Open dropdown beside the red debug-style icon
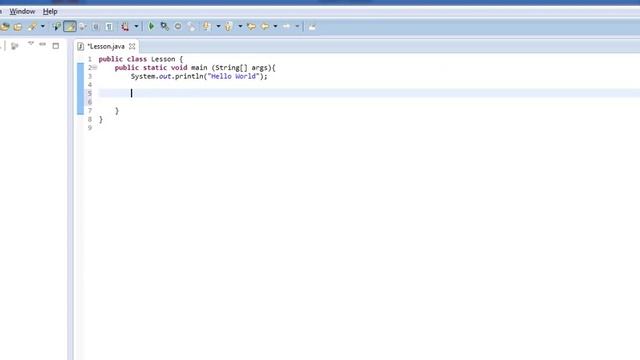Viewport: 640px width, 360px height. pyautogui.click(x=136, y=27)
